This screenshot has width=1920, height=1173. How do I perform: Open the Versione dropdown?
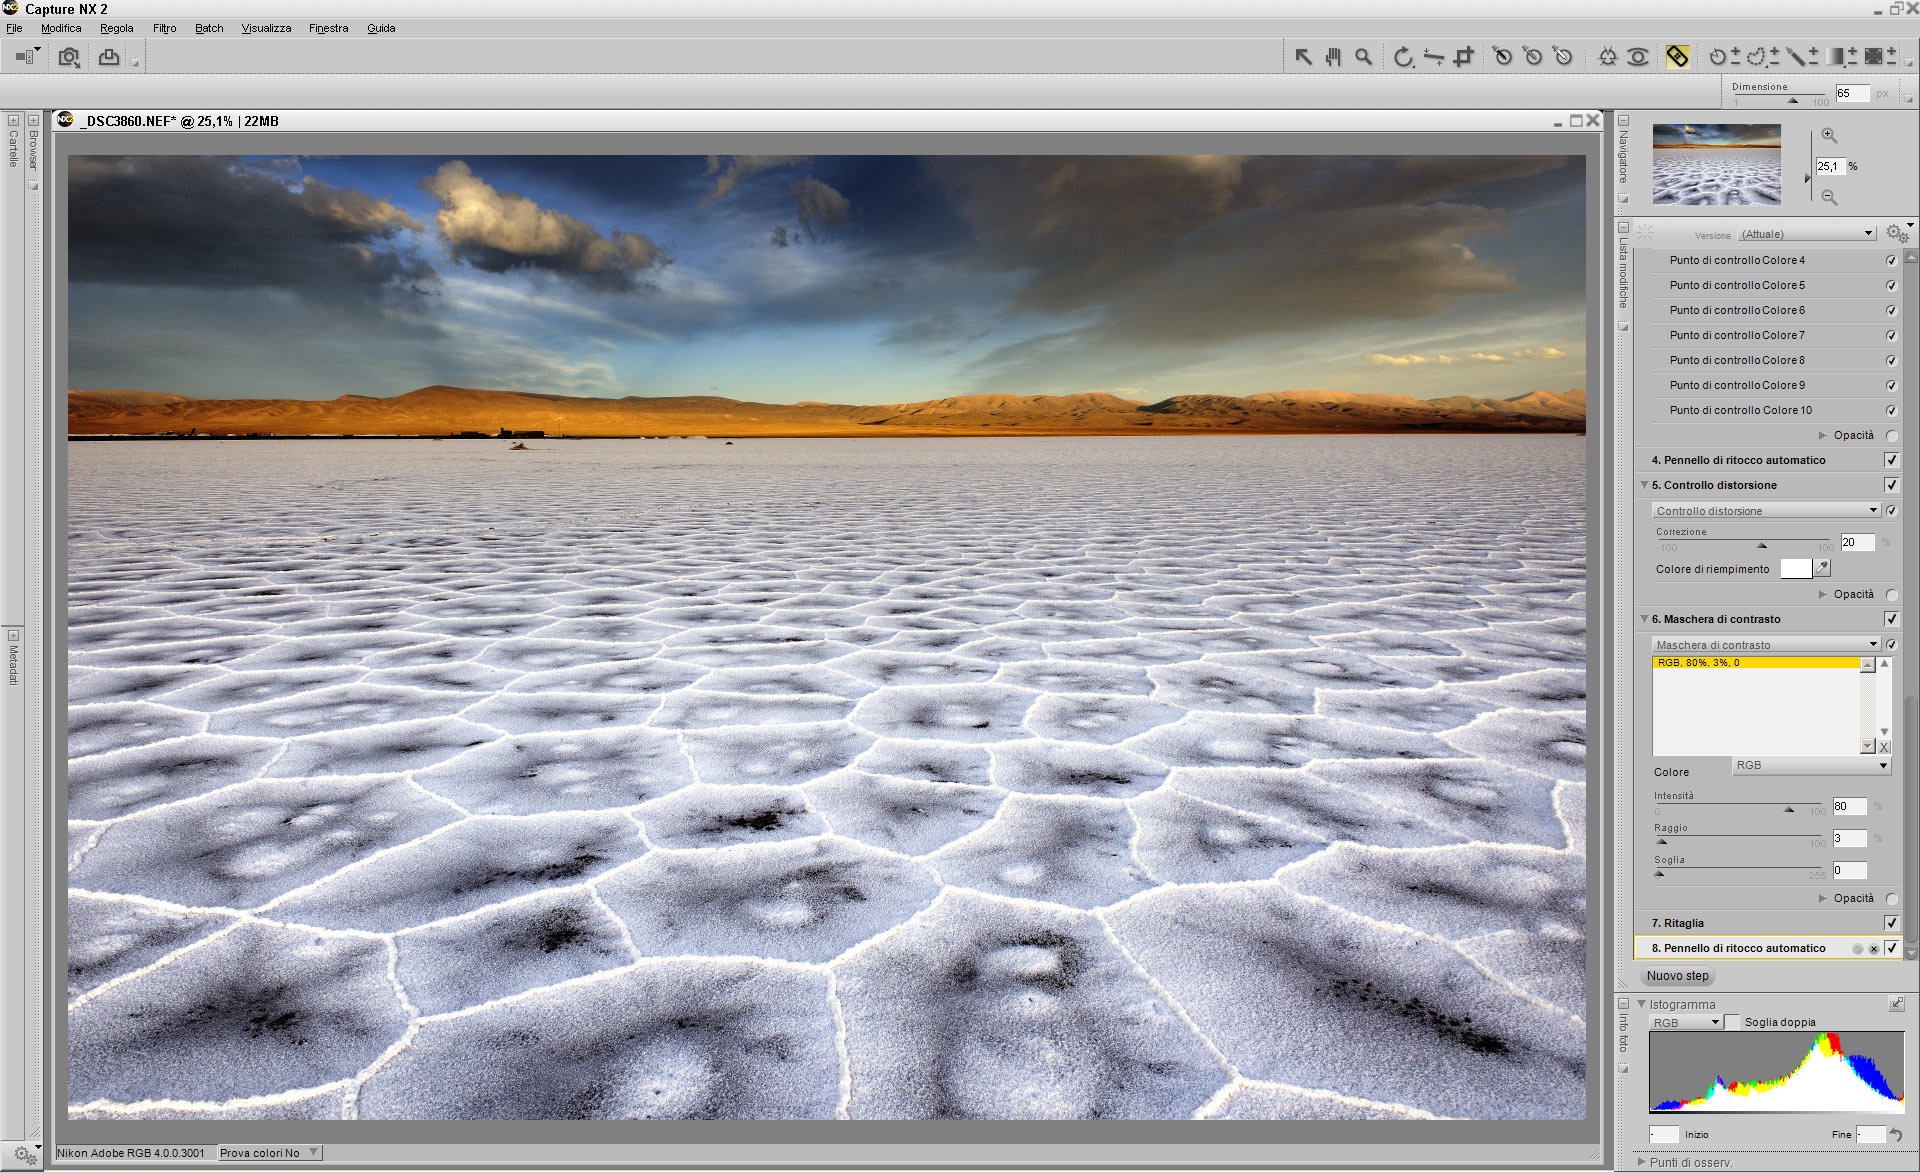[1807, 234]
